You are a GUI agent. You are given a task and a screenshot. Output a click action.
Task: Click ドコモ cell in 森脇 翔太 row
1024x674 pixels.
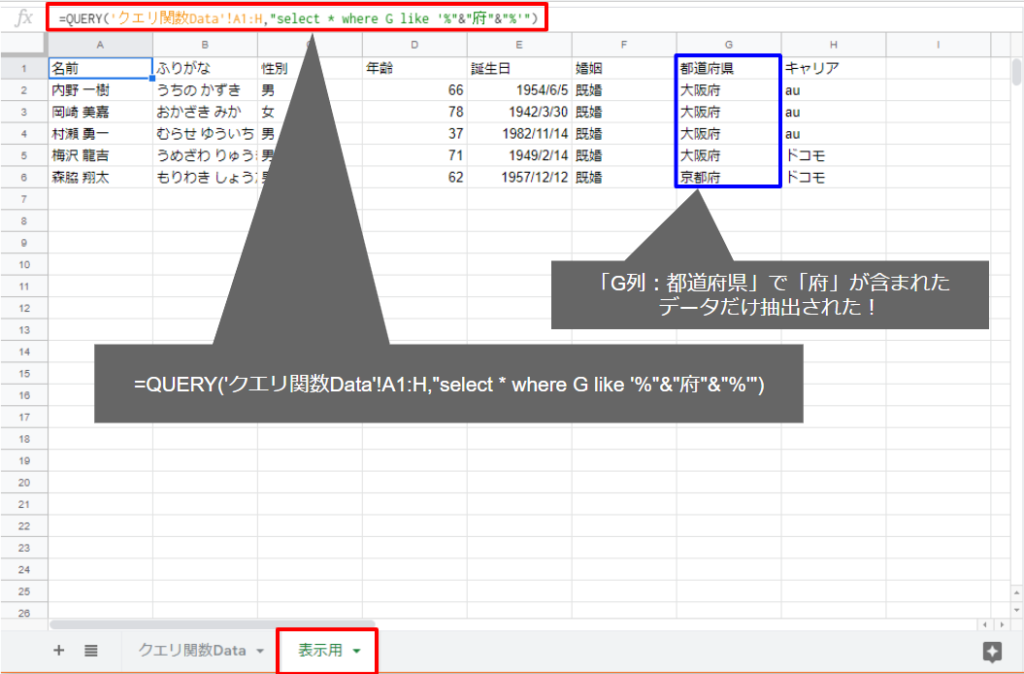click(x=834, y=178)
